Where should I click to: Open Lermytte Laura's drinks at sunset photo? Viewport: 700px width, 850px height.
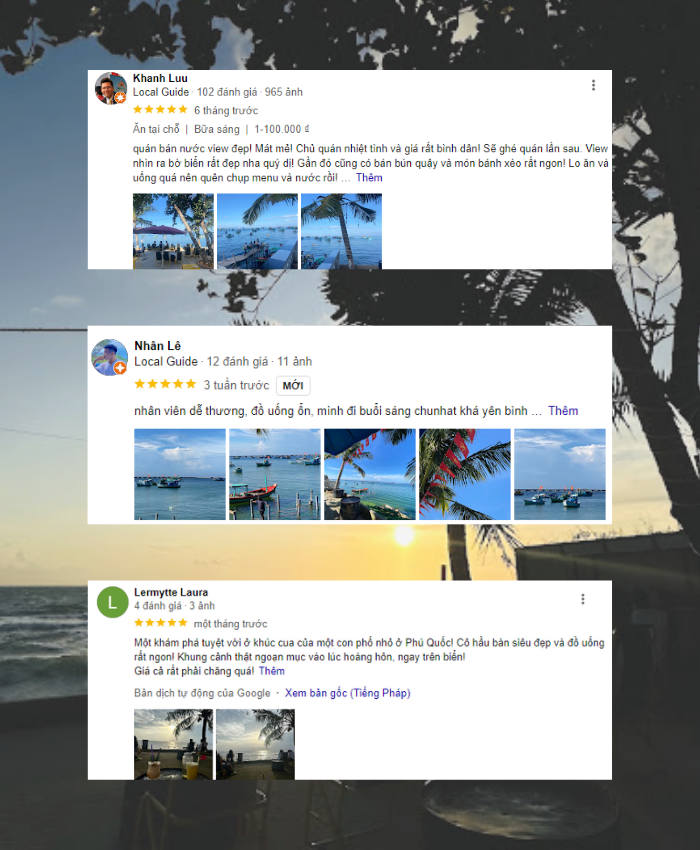click(174, 744)
